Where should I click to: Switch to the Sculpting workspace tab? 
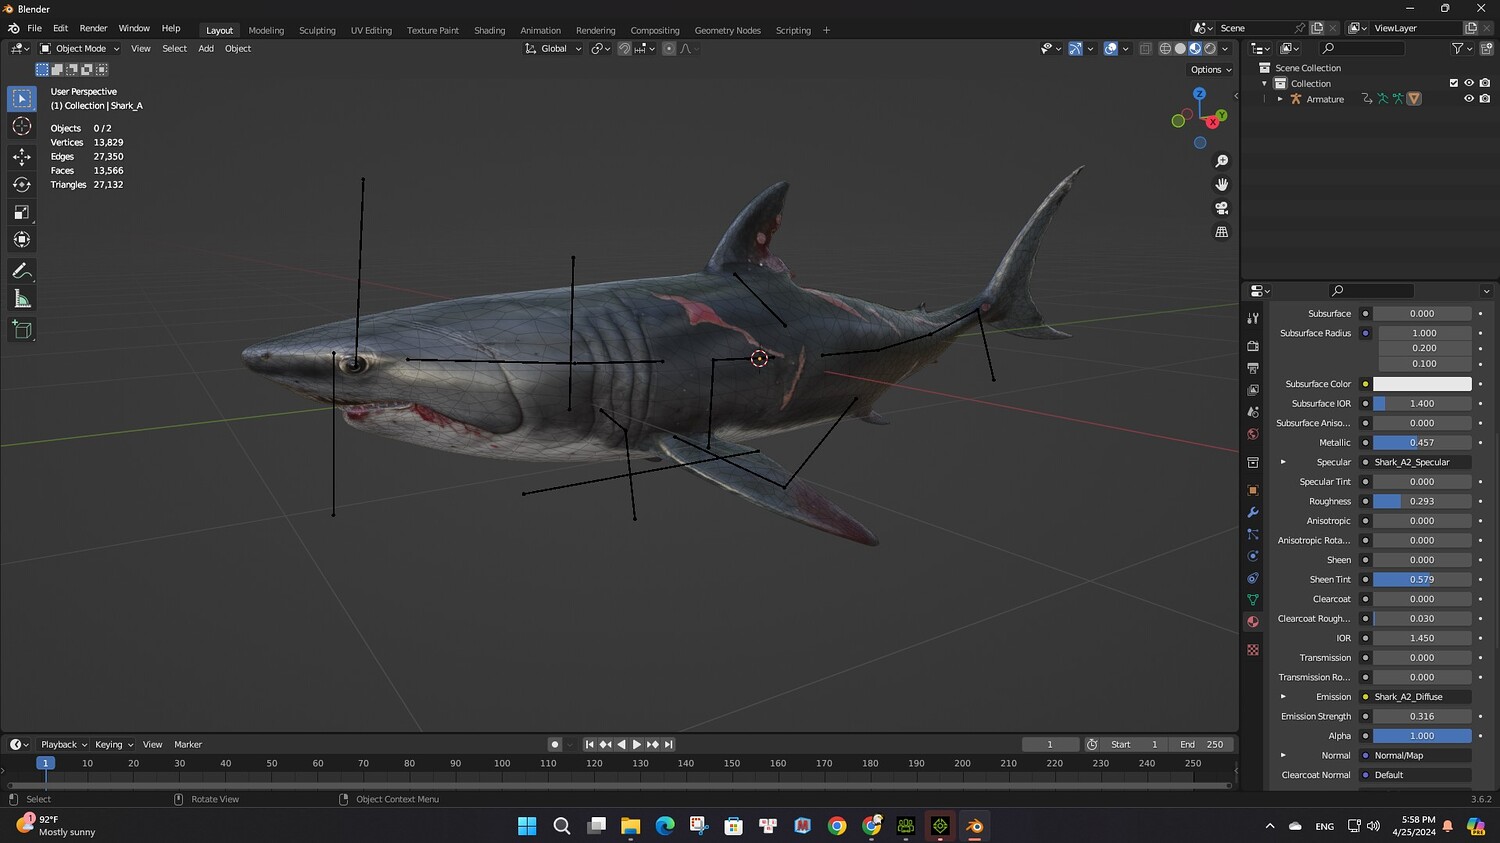point(317,30)
